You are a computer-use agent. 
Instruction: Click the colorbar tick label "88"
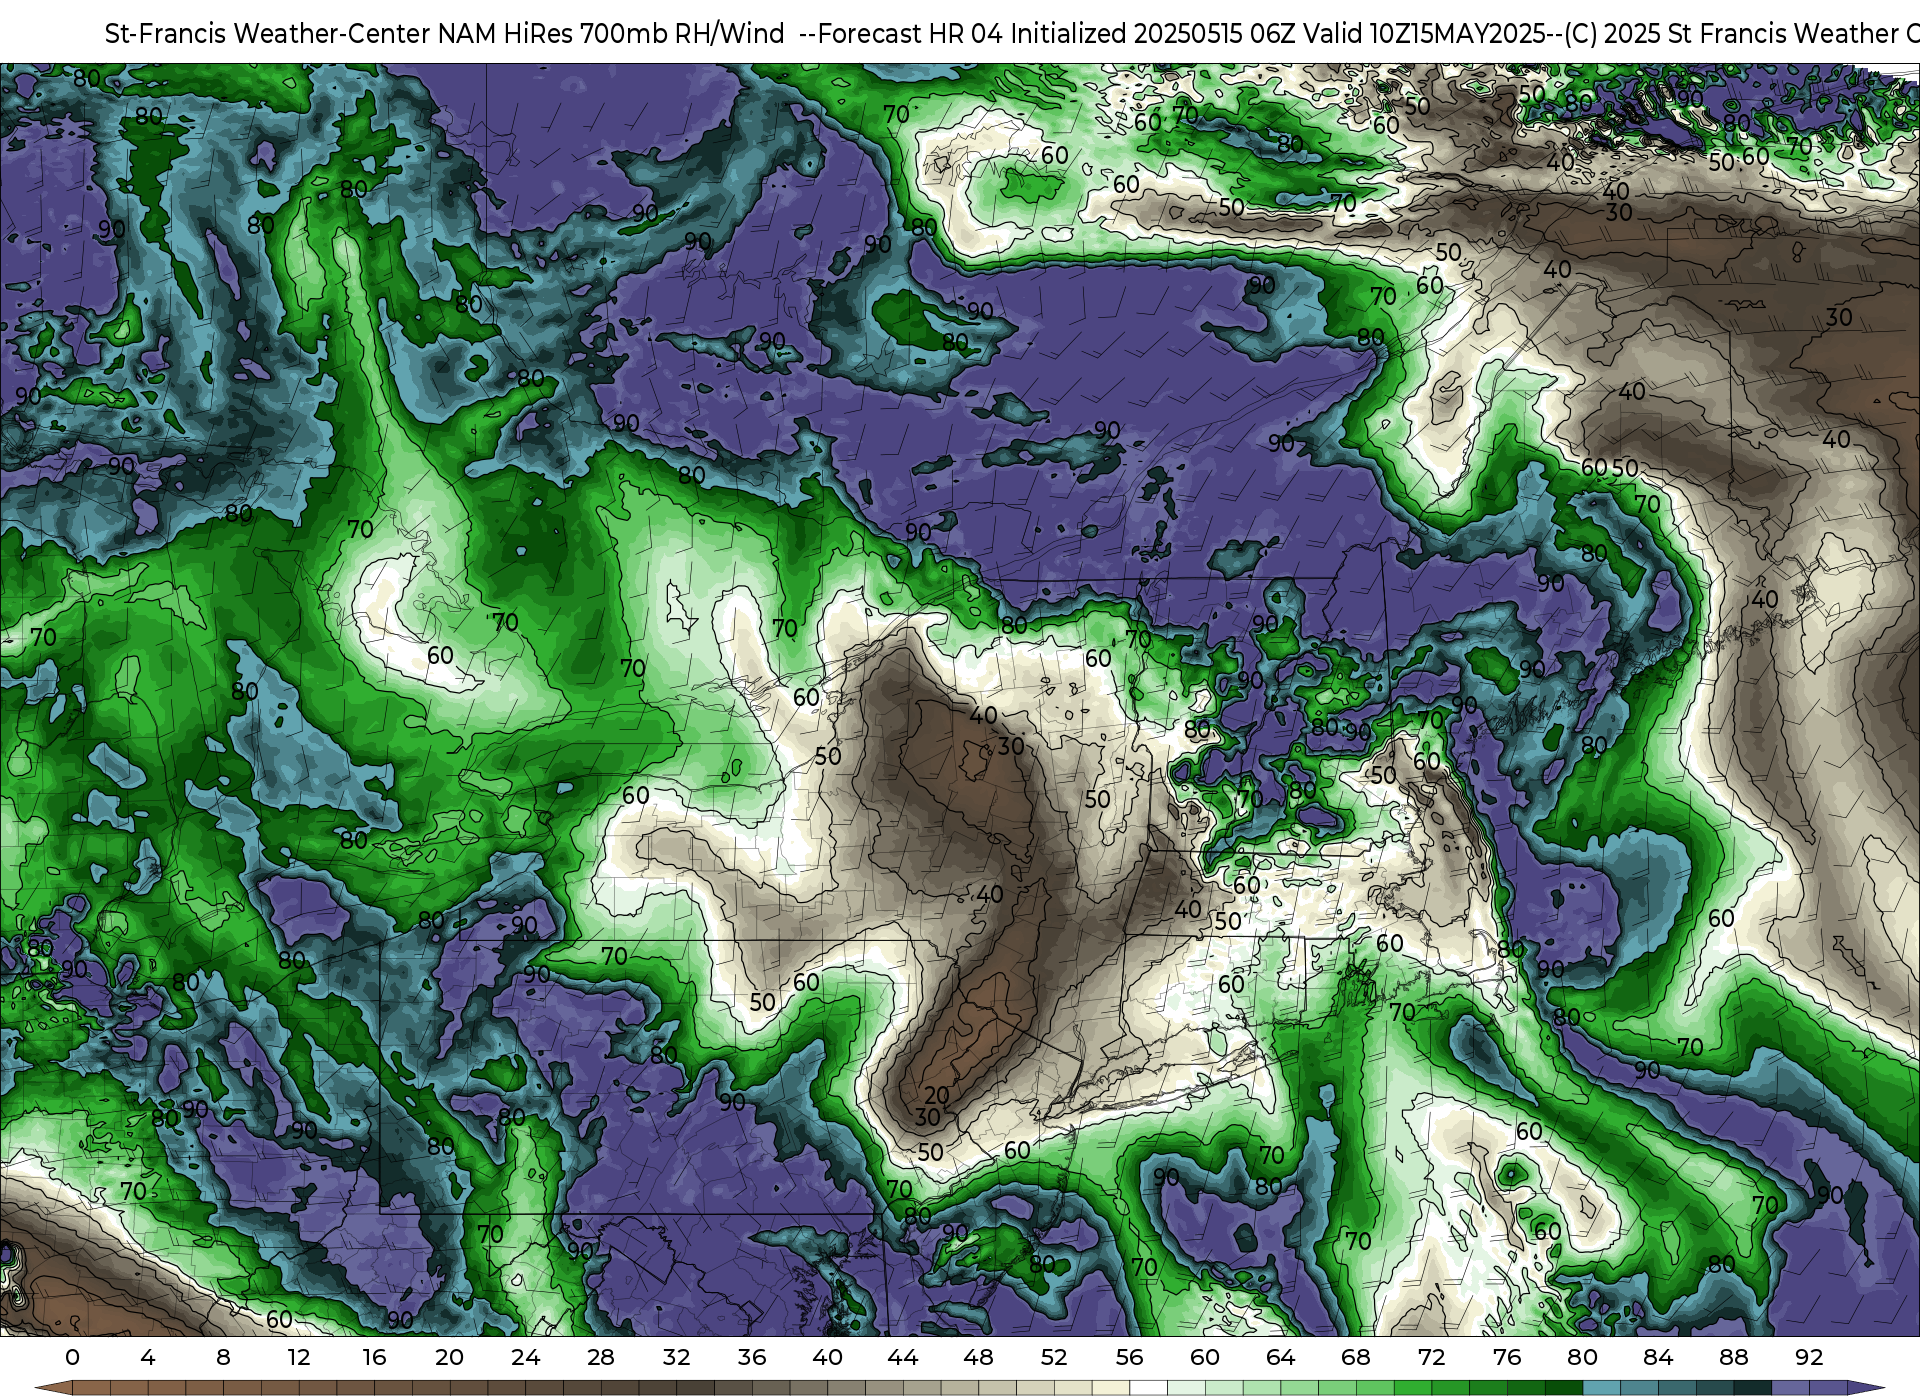(x=1733, y=1357)
